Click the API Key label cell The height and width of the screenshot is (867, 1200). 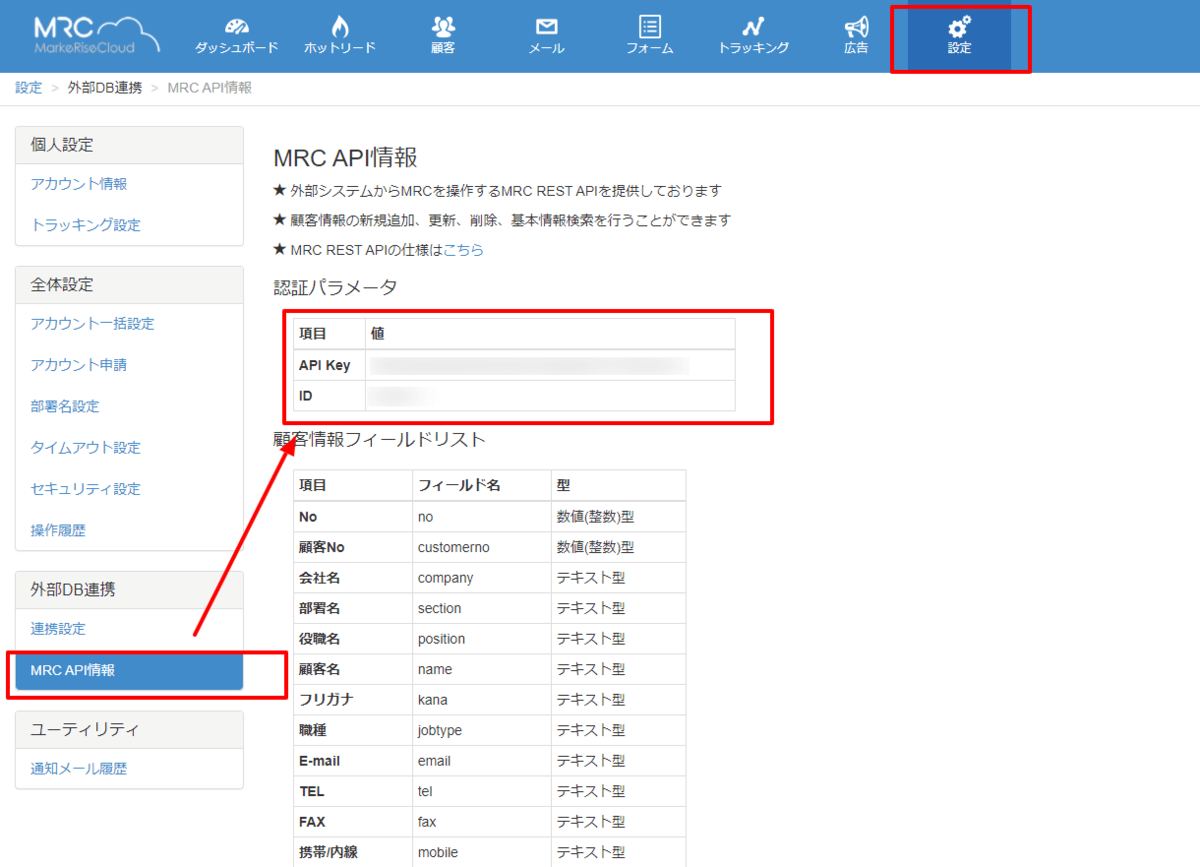(329, 365)
